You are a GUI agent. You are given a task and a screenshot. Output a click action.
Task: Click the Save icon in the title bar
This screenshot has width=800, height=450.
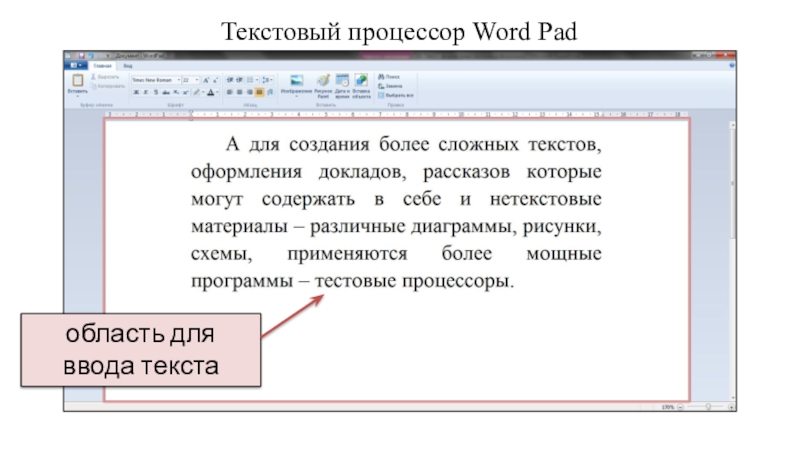[x=82, y=56]
